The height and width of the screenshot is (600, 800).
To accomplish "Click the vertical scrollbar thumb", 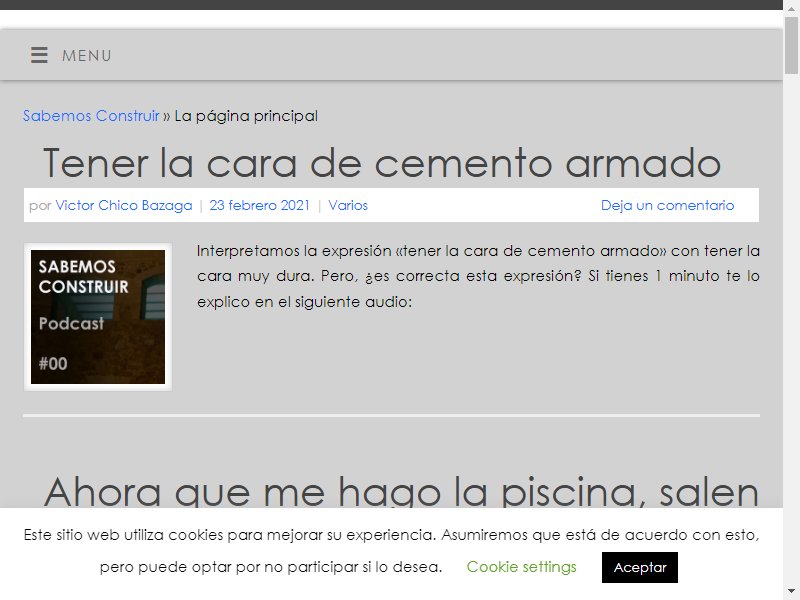I will point(791,45).
